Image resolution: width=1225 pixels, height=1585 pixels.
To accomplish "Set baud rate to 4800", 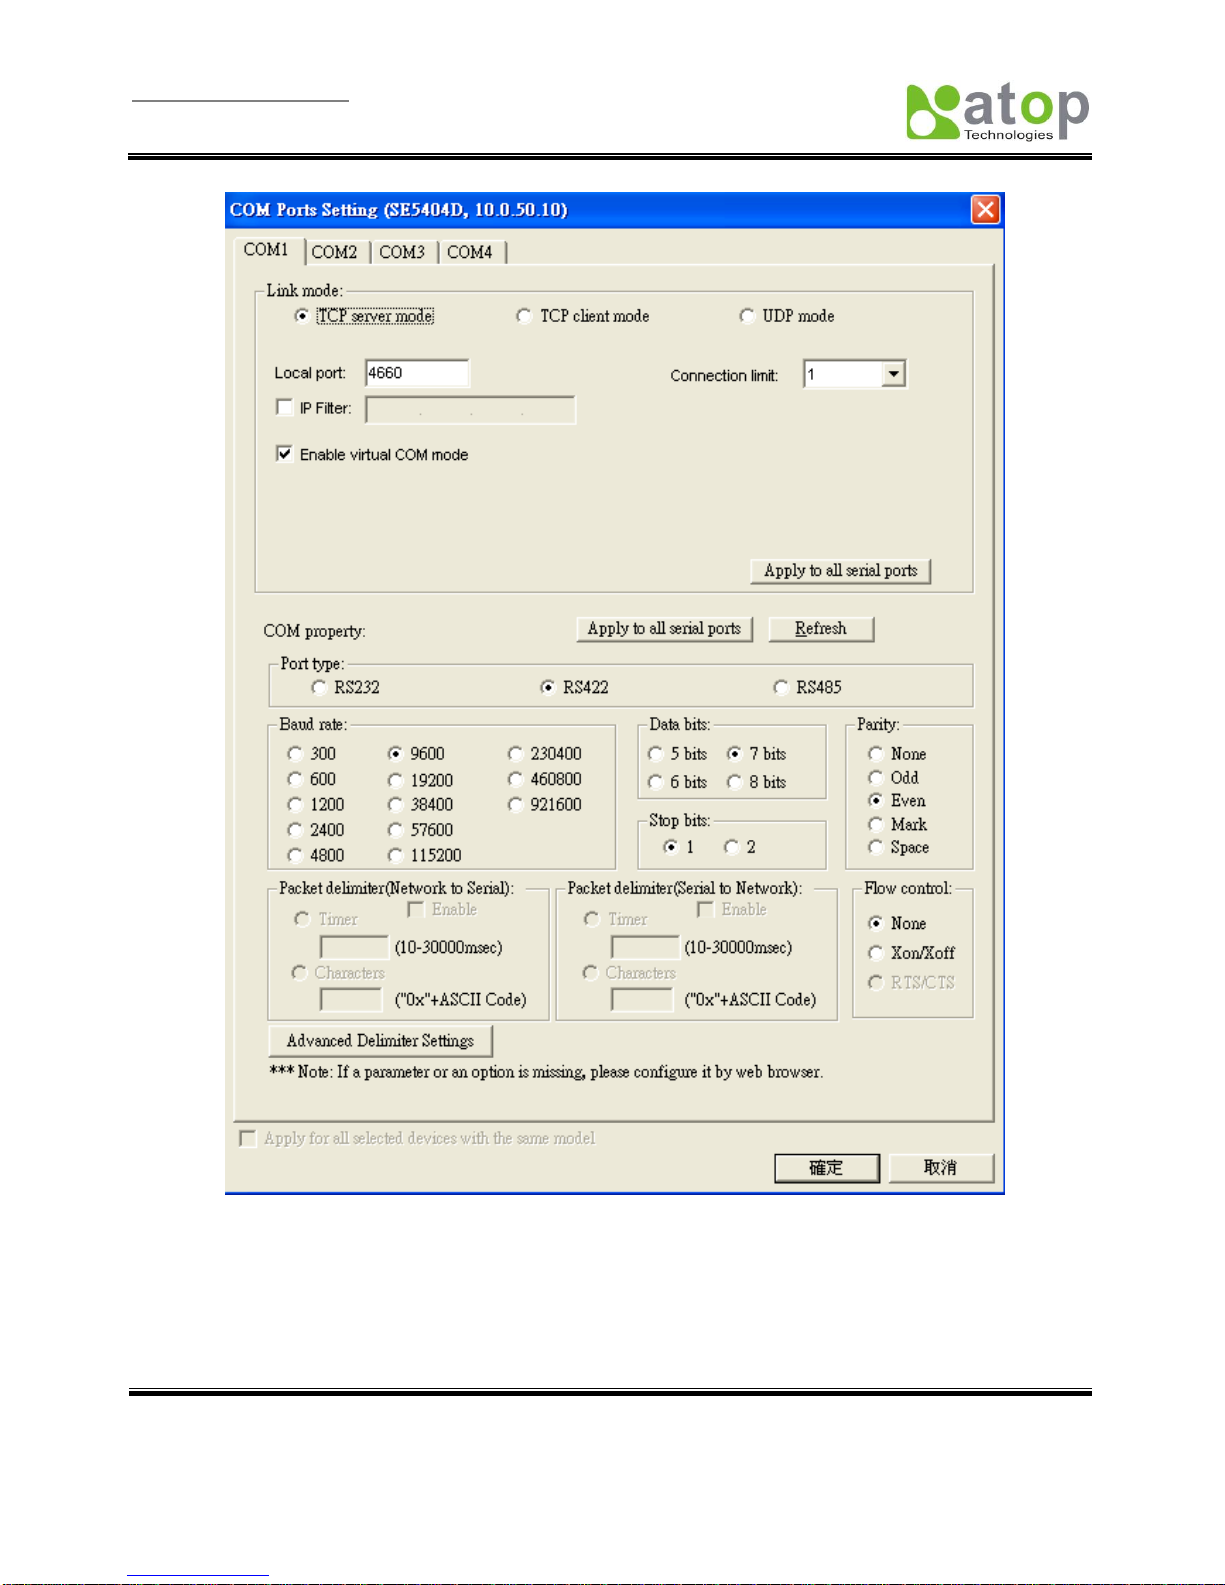I will (295, 856).
